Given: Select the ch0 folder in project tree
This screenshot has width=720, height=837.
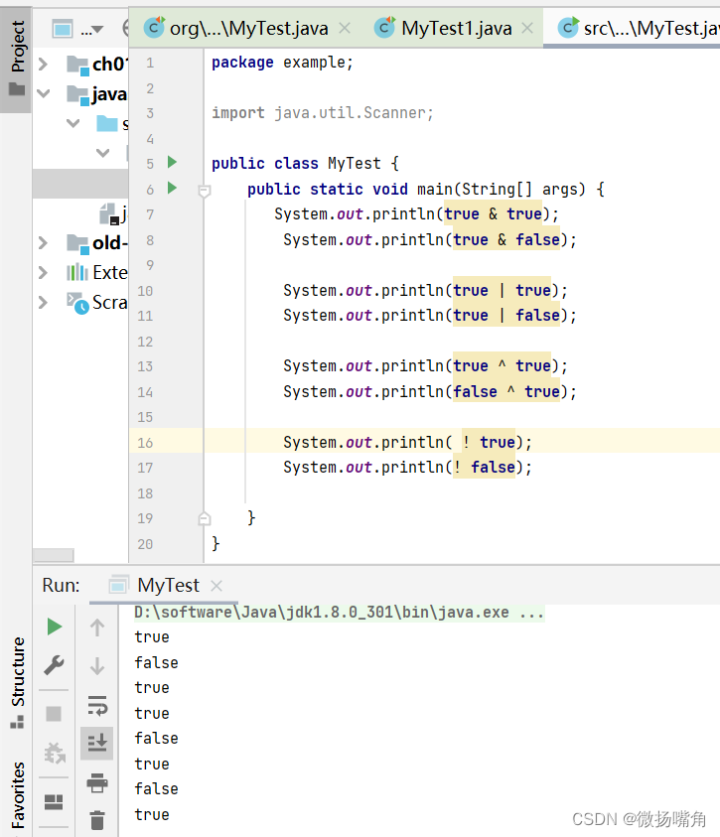Looking at the screenshot, I should [97, 65].
